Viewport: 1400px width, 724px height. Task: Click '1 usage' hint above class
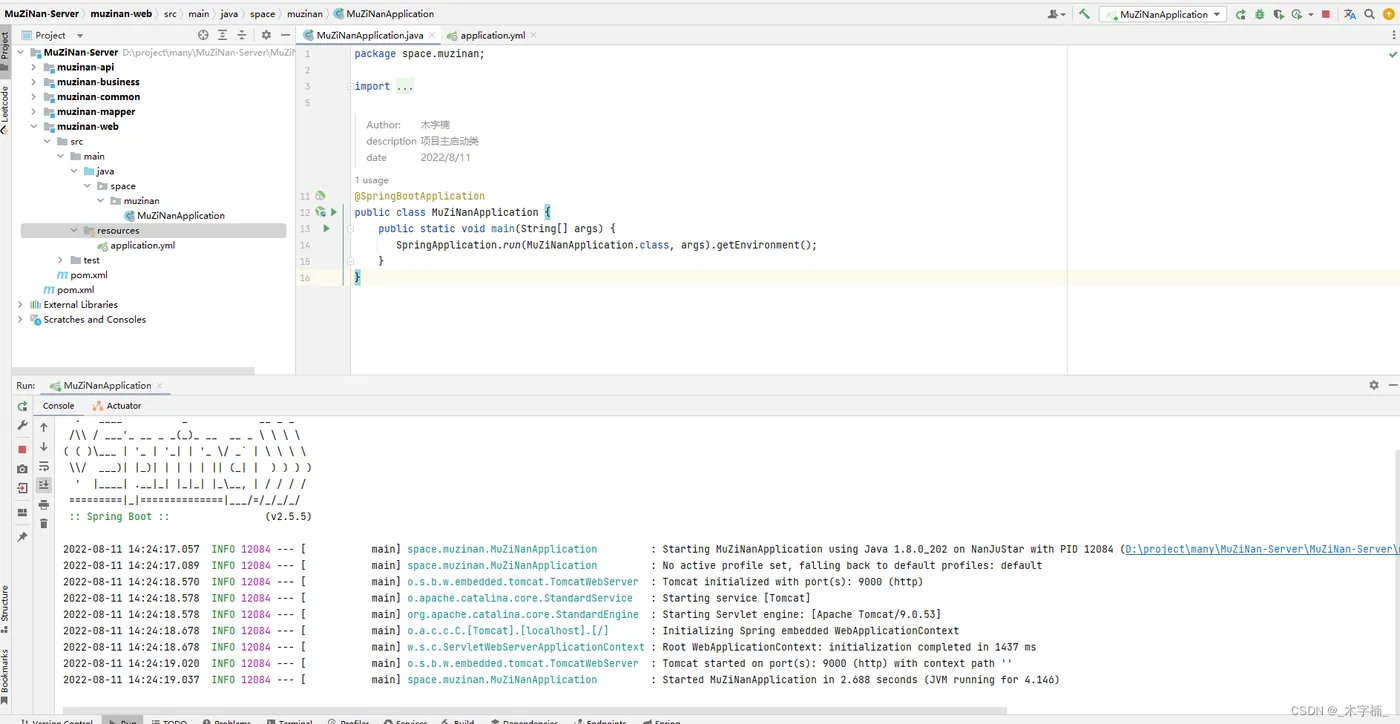(x=371, y=180)
